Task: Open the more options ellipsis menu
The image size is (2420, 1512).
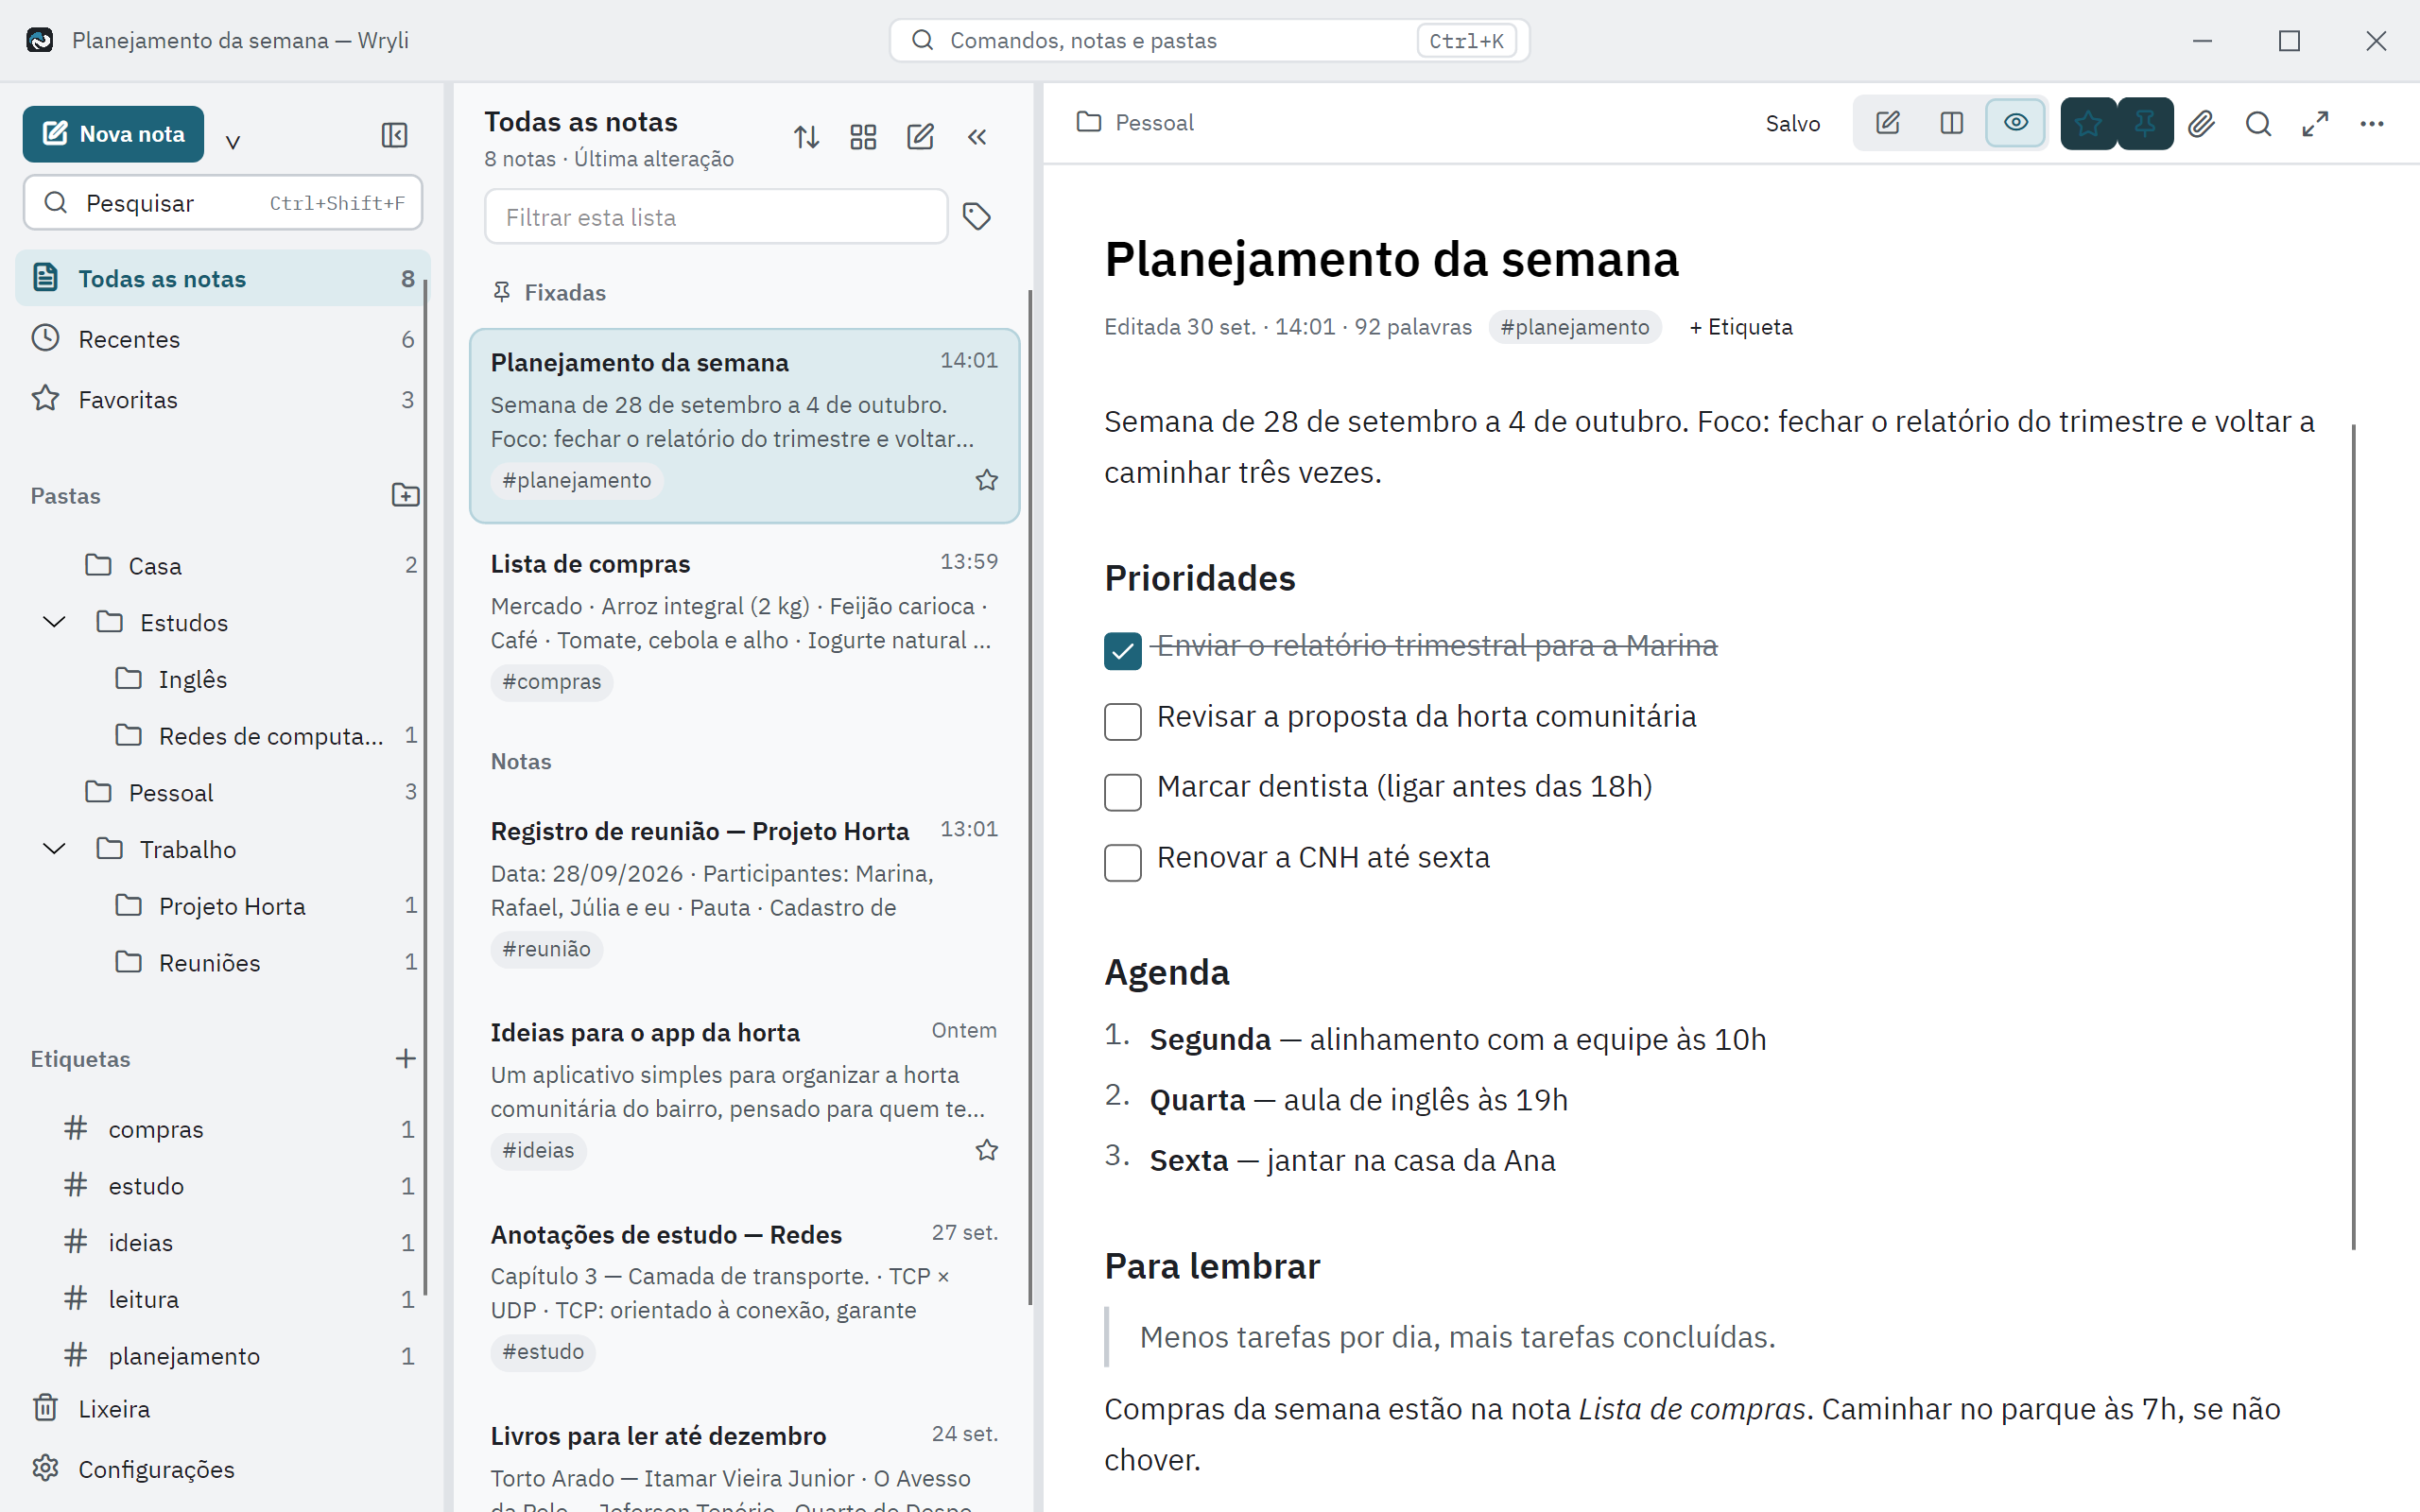Action: (x=2372, y=124)
